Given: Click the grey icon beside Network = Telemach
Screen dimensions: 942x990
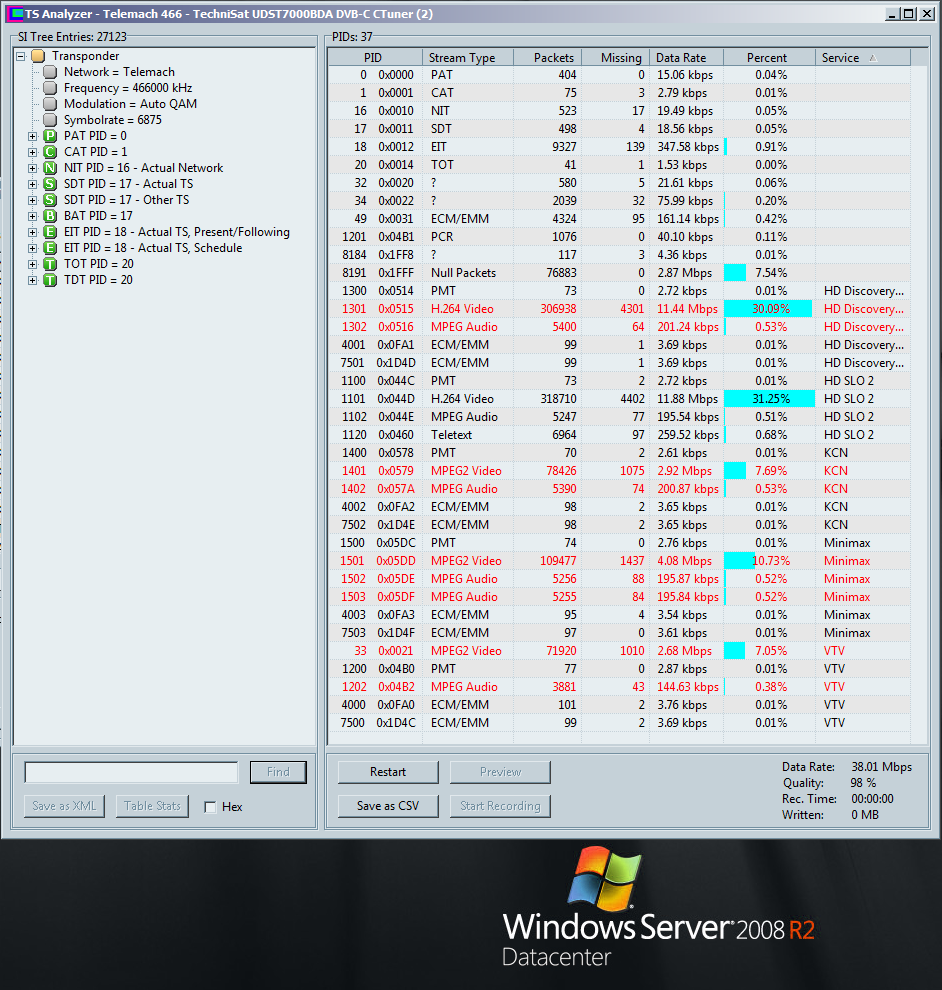Looking at the screenshot, I should tap(51, 72).
